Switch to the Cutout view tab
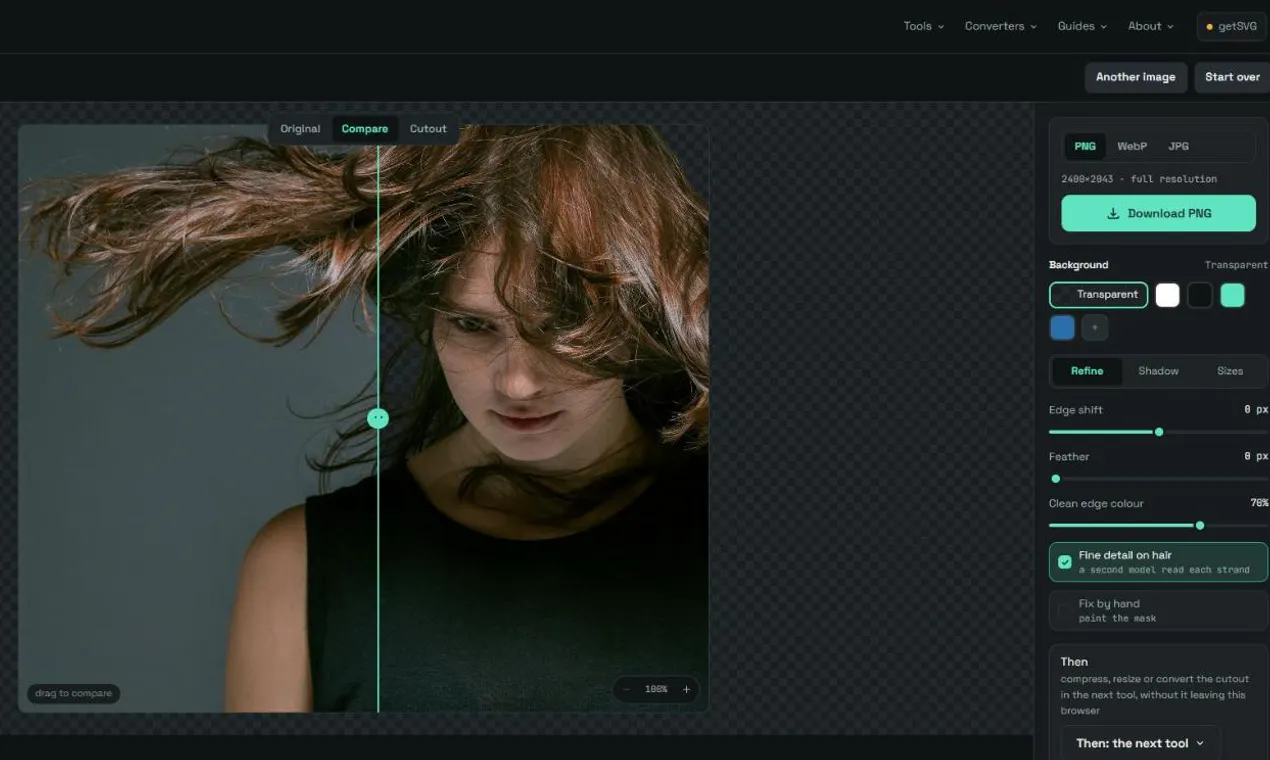The height and width of the screenshot is (760, 1270). (428, 129)
